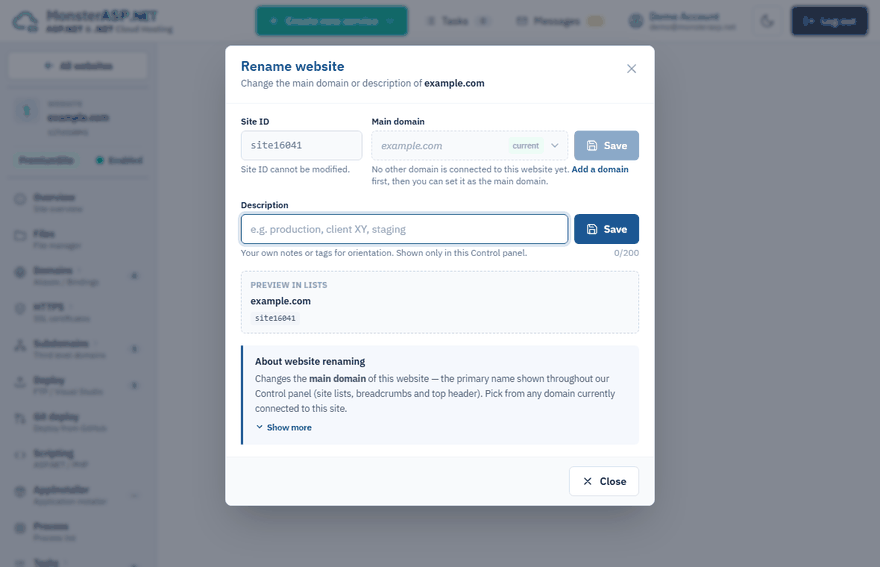Click the Site ID field site16041
Viewport: 880px width, 567px height.
tap(301, 145)
